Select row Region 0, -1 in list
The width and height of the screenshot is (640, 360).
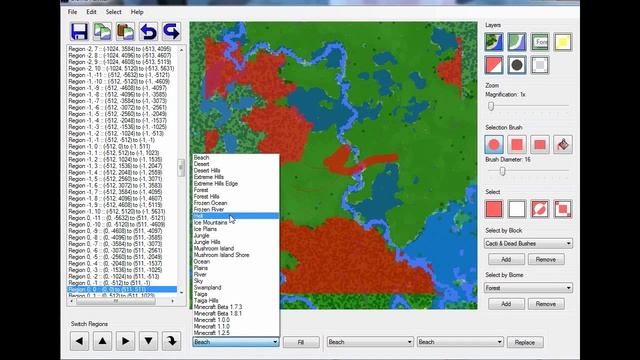coord(122,283)
